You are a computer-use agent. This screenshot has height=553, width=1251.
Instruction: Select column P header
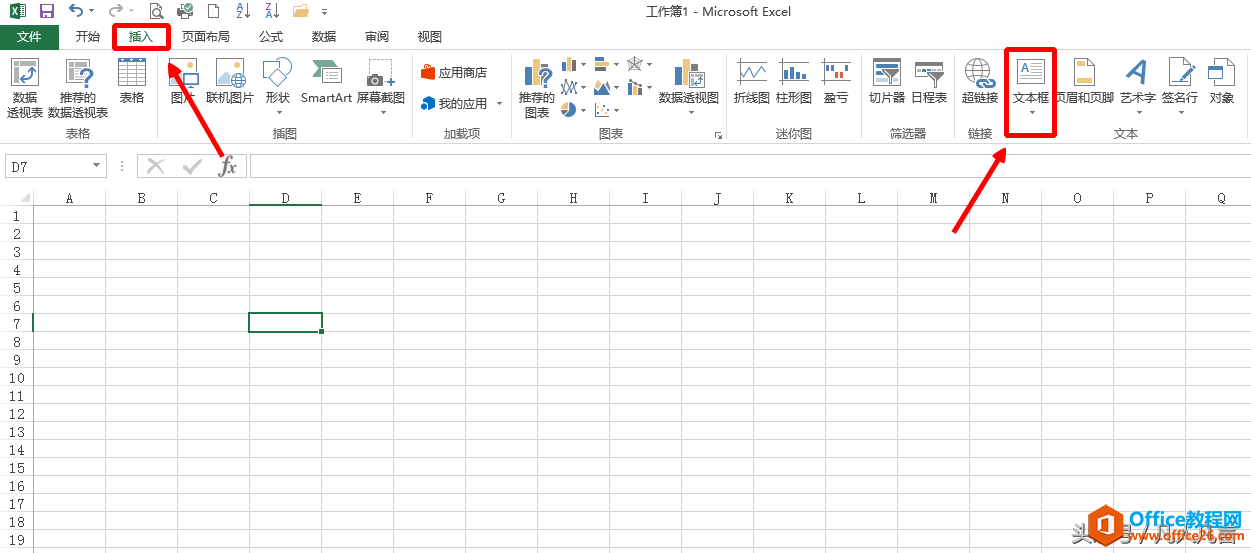point(1149,198)
